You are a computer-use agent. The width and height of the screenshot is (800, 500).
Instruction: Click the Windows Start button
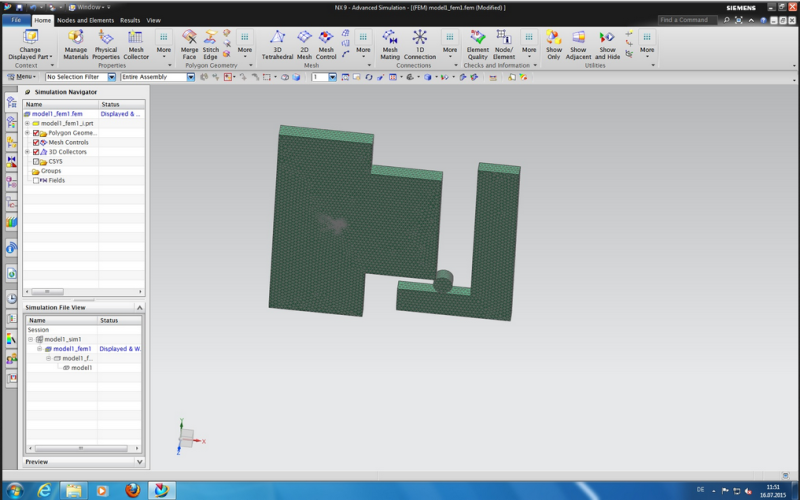pos(14,491)
